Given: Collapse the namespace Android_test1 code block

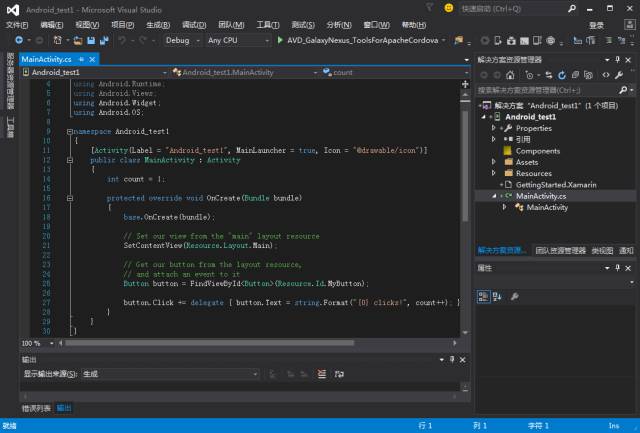Looking at the screenshot, I should (x=70, y=131).
